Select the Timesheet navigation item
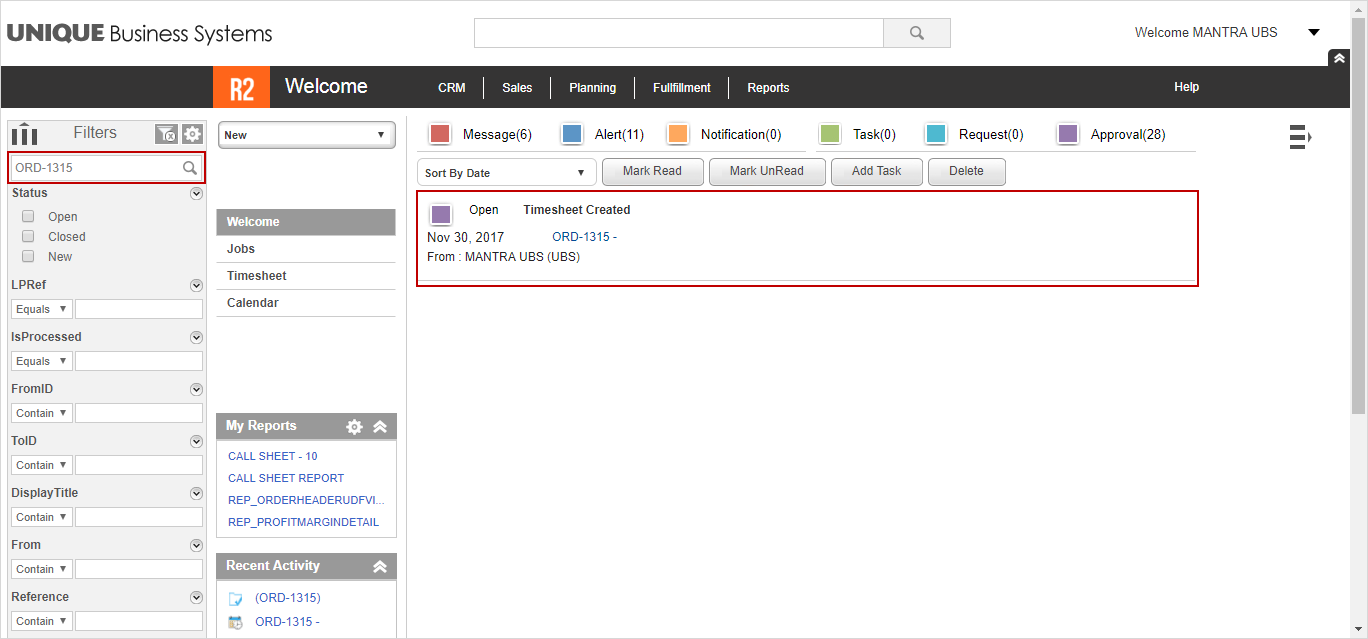 [257, 276]
